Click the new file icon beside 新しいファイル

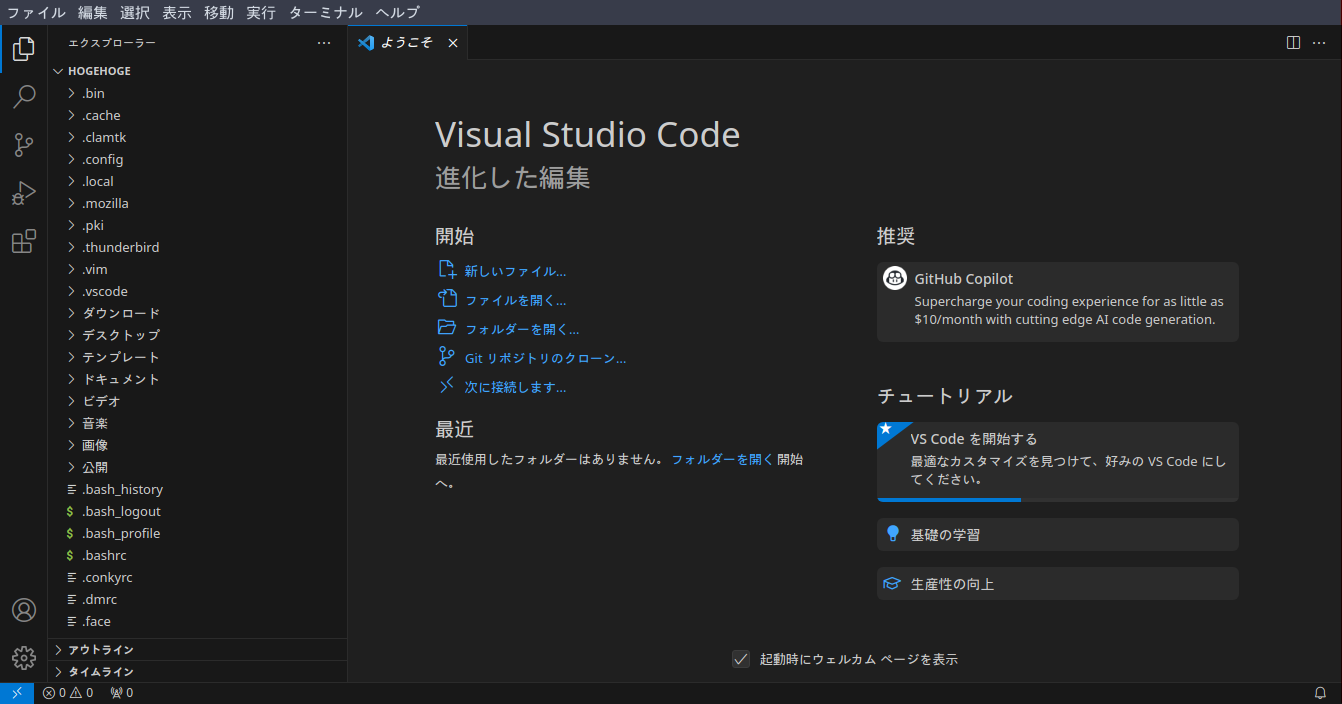pyautogui.click(x=447, y=270)
